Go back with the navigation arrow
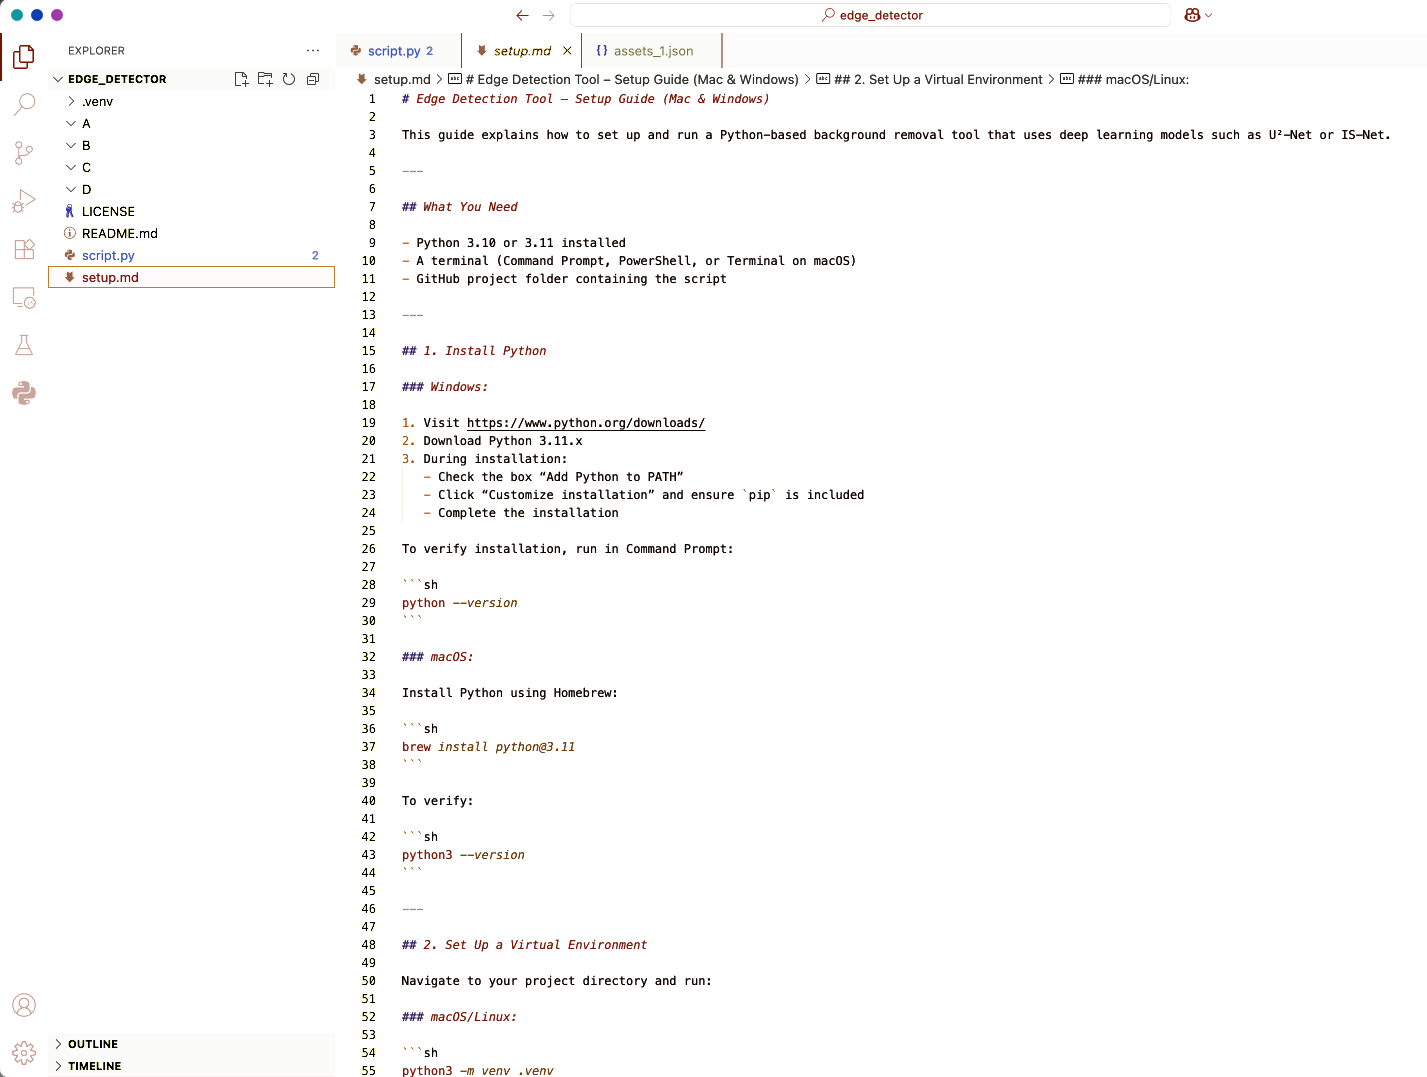 [522, 15]
